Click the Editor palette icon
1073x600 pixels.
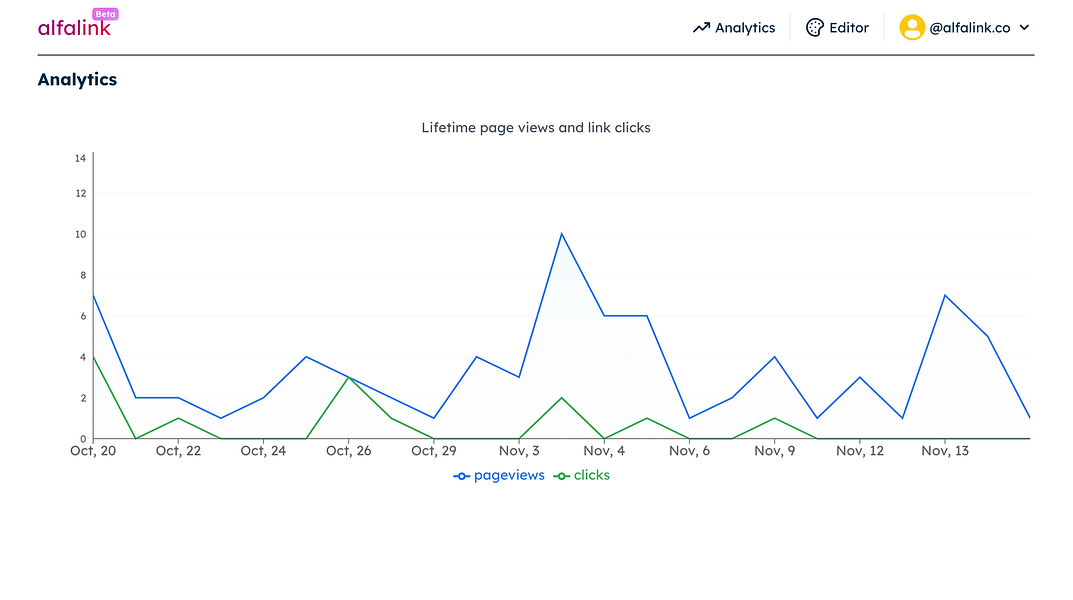tap(814, 27)
